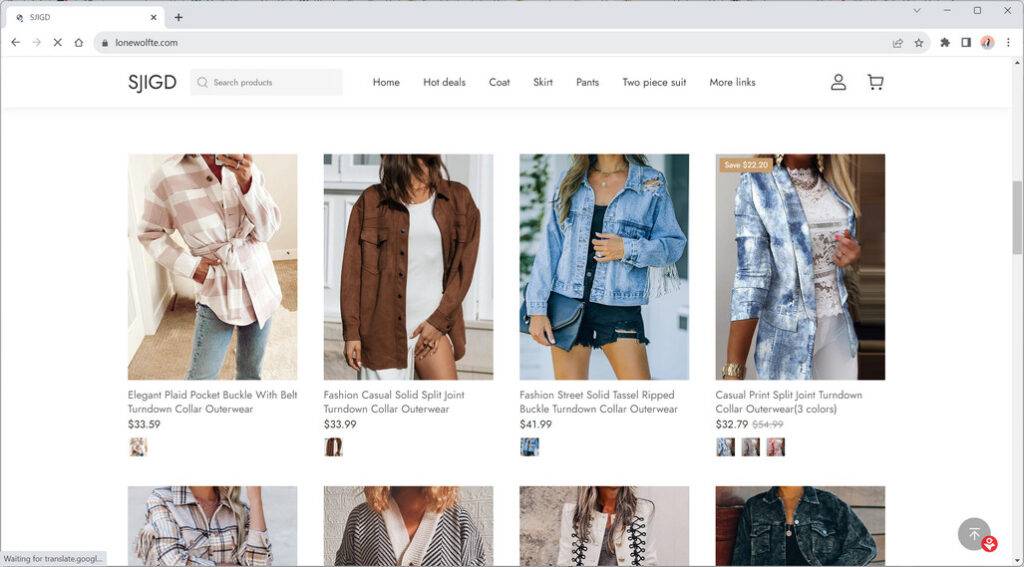Screen dimensions: 1024x567
Task: Select second grey swatch under $32.79
Action: [750, 447]
